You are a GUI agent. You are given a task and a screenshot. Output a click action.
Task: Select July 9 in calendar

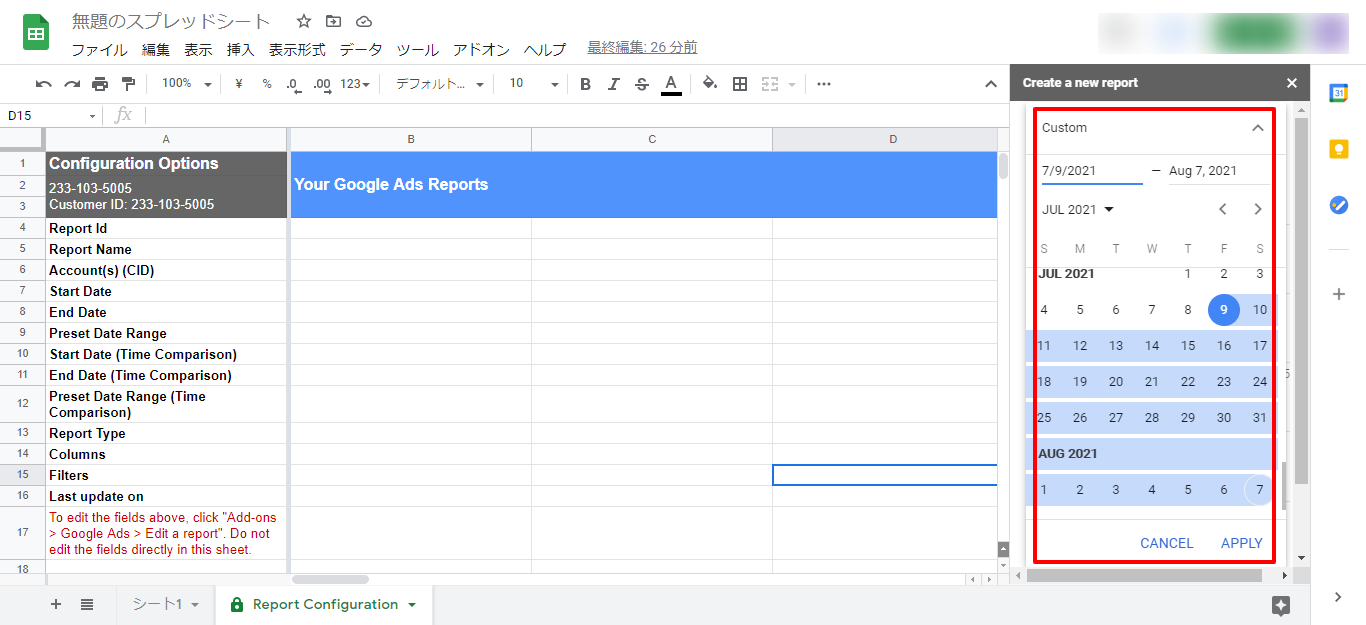(x=1224, y=310)
